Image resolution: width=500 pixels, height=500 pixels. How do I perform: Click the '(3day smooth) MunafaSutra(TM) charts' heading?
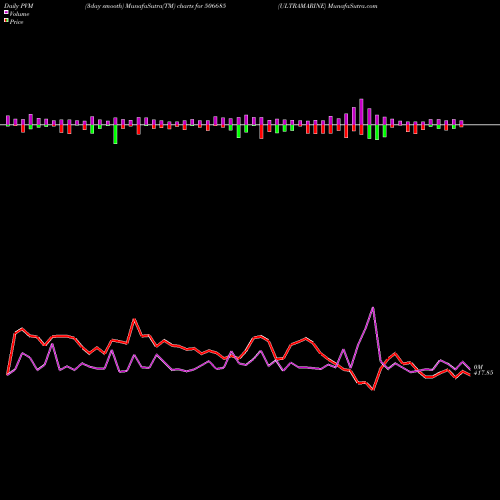(139, 6)
